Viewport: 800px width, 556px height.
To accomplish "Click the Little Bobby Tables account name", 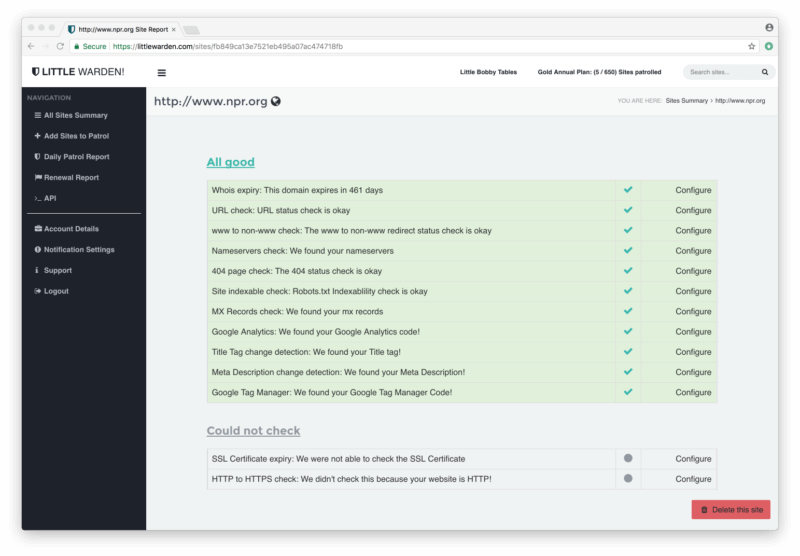I will point(488,72).
